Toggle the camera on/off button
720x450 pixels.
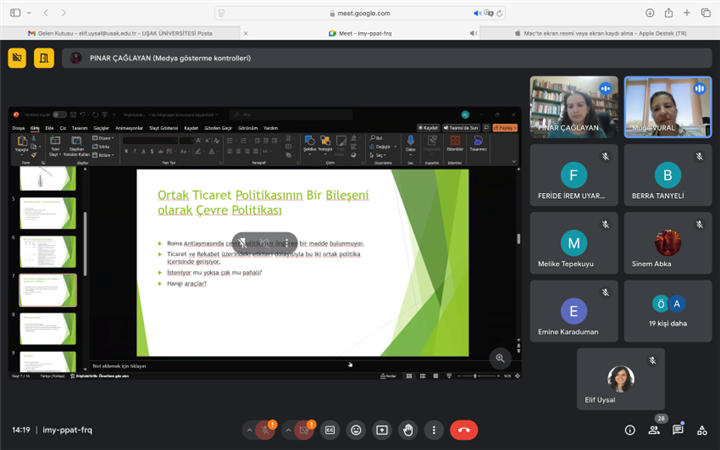(x=304, y=430)
